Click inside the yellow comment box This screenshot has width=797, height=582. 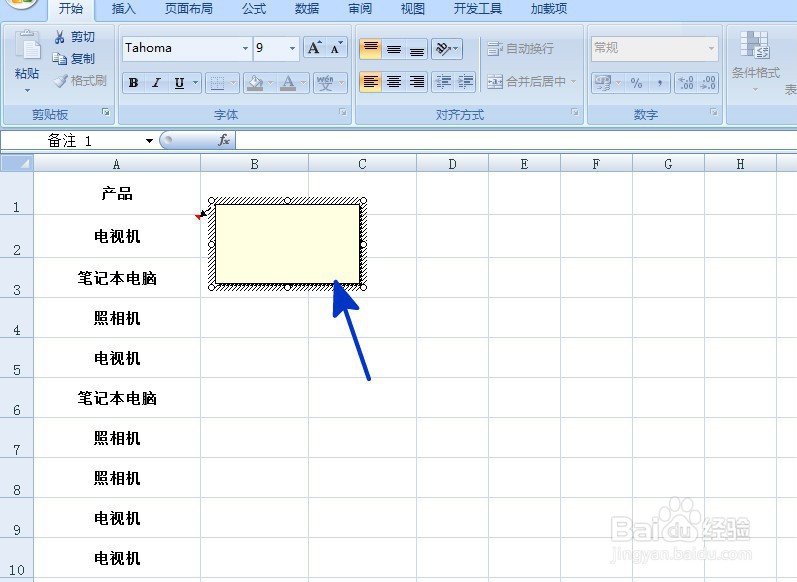coord(287,244)
